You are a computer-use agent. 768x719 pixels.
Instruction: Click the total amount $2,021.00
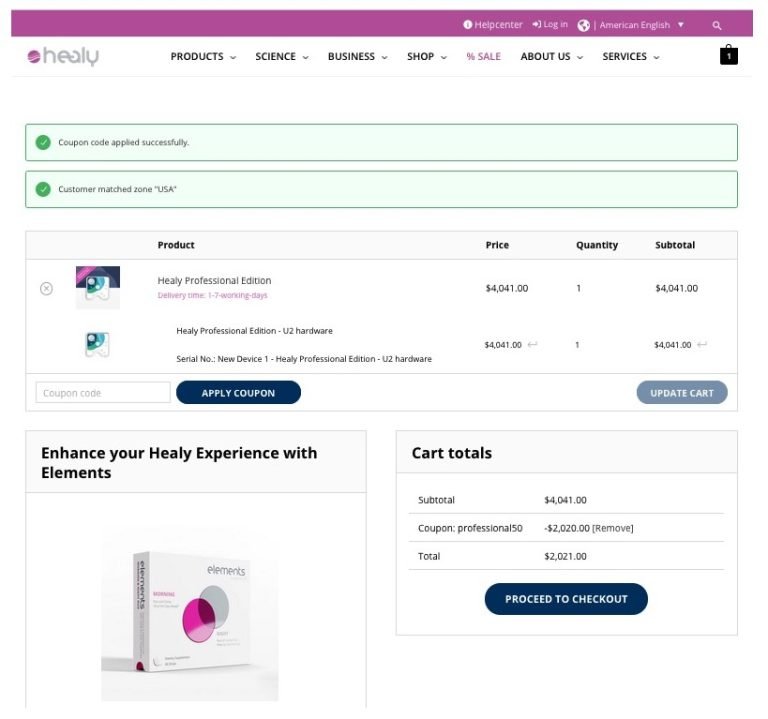pos(565,556)
